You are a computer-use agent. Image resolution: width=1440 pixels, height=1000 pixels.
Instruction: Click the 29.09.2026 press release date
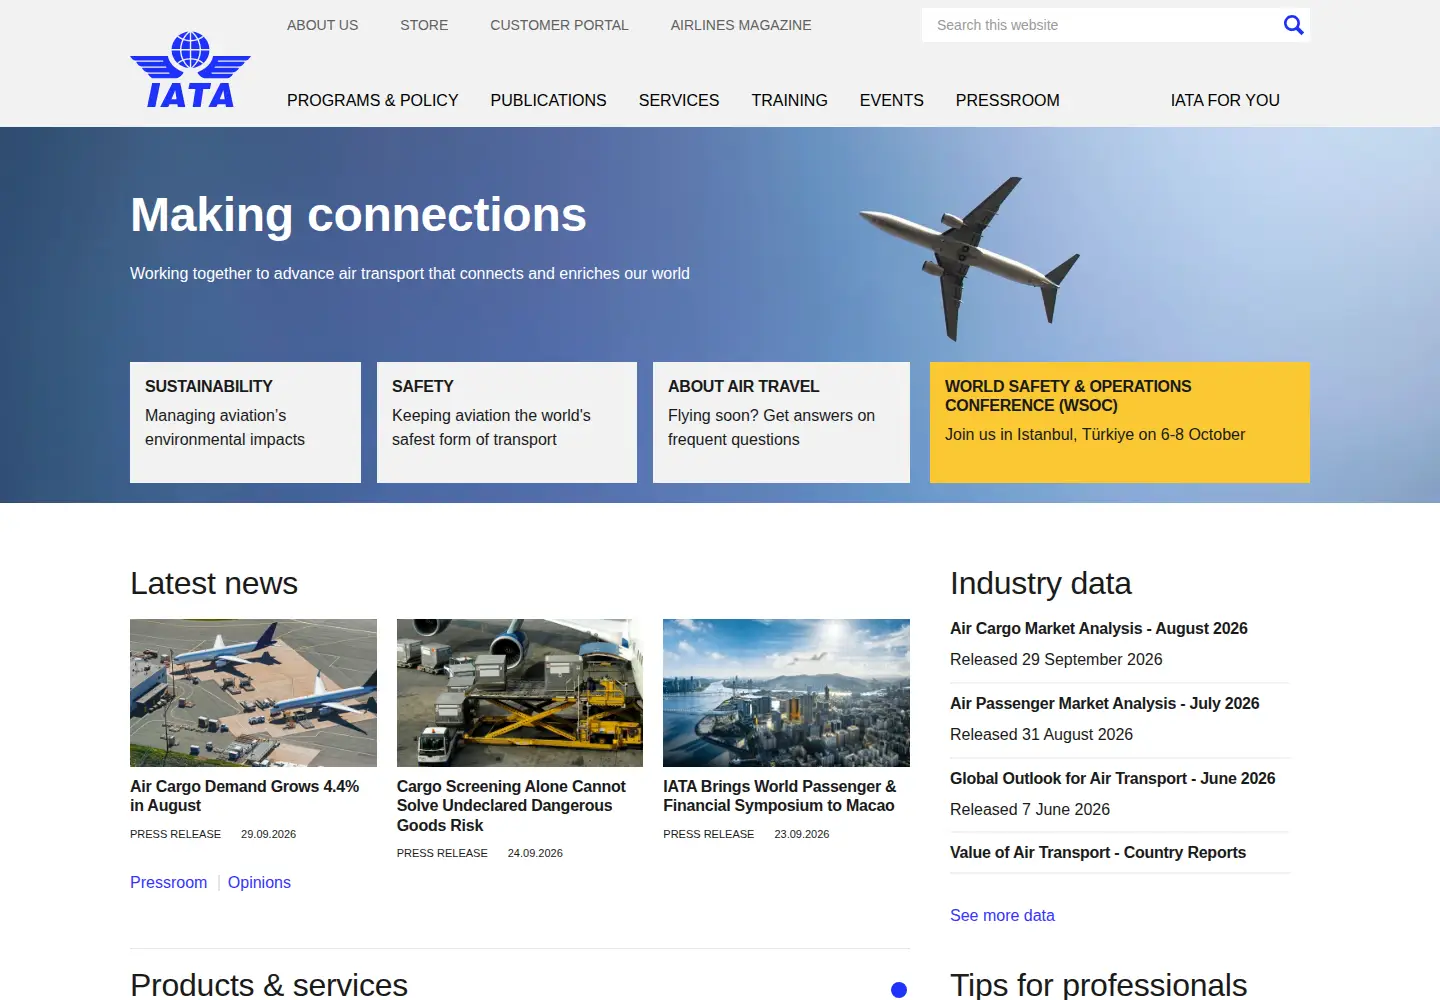tap(268, 834)
